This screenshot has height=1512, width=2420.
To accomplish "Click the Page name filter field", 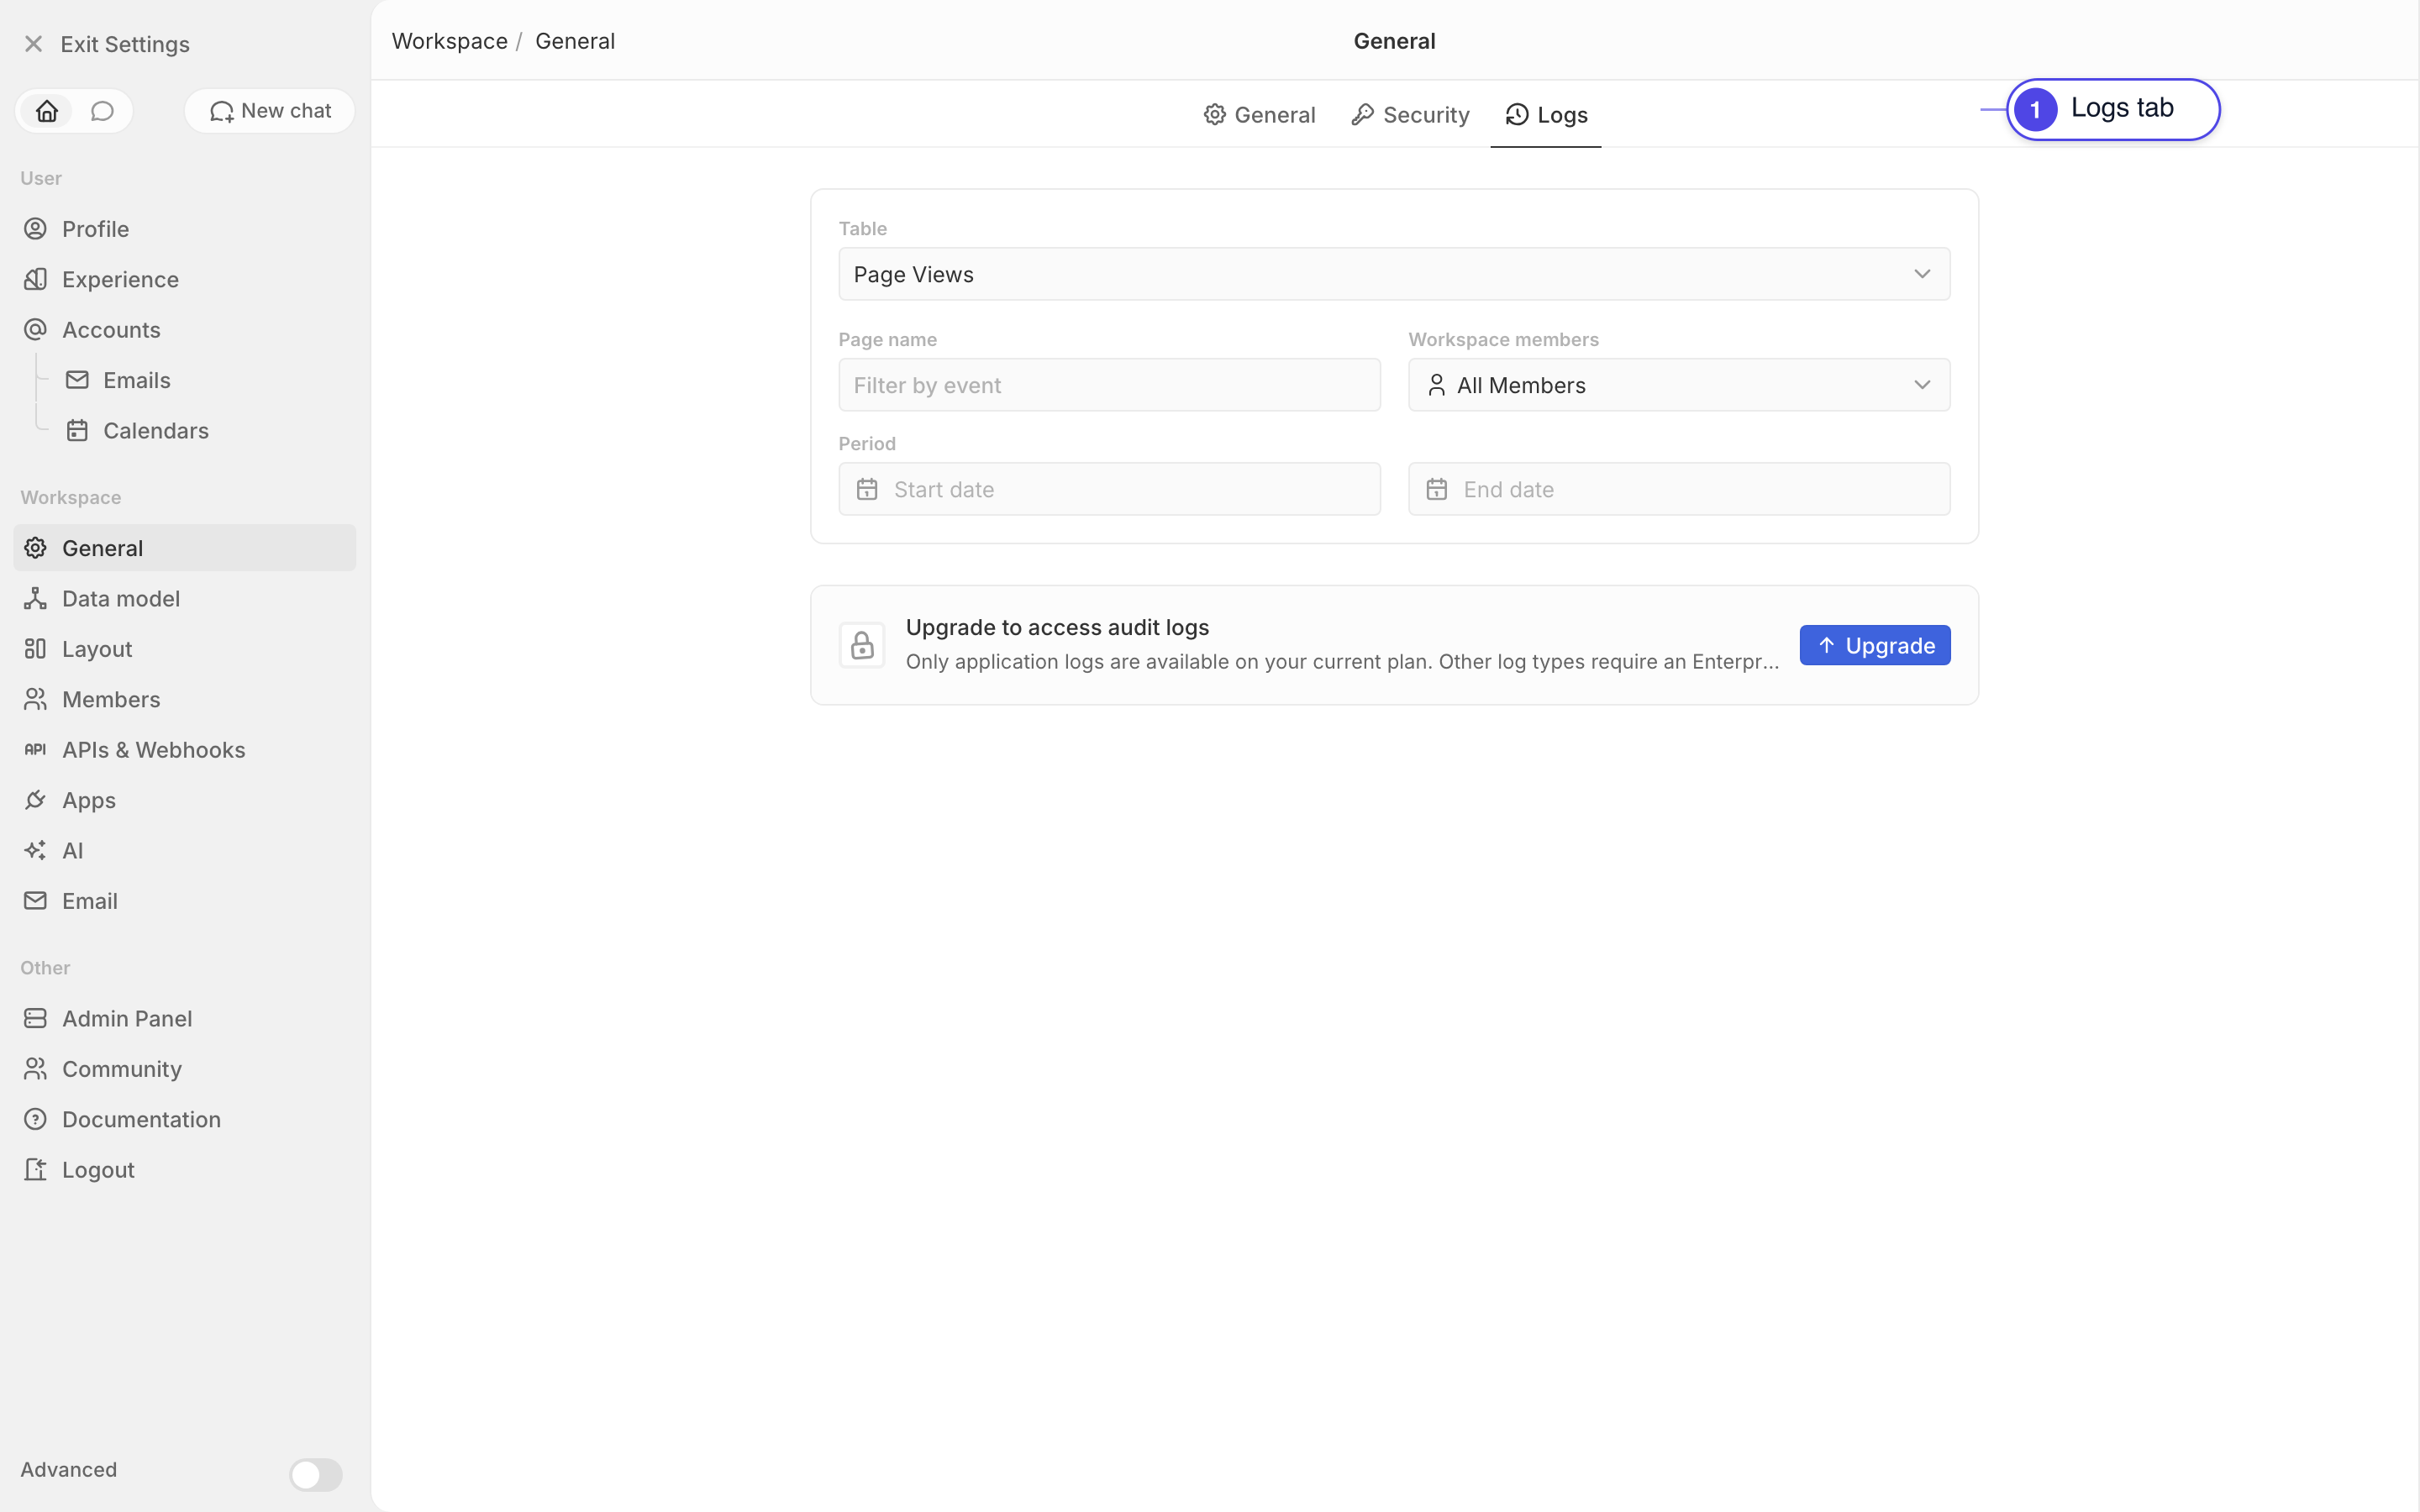I will click(1109, 385).
